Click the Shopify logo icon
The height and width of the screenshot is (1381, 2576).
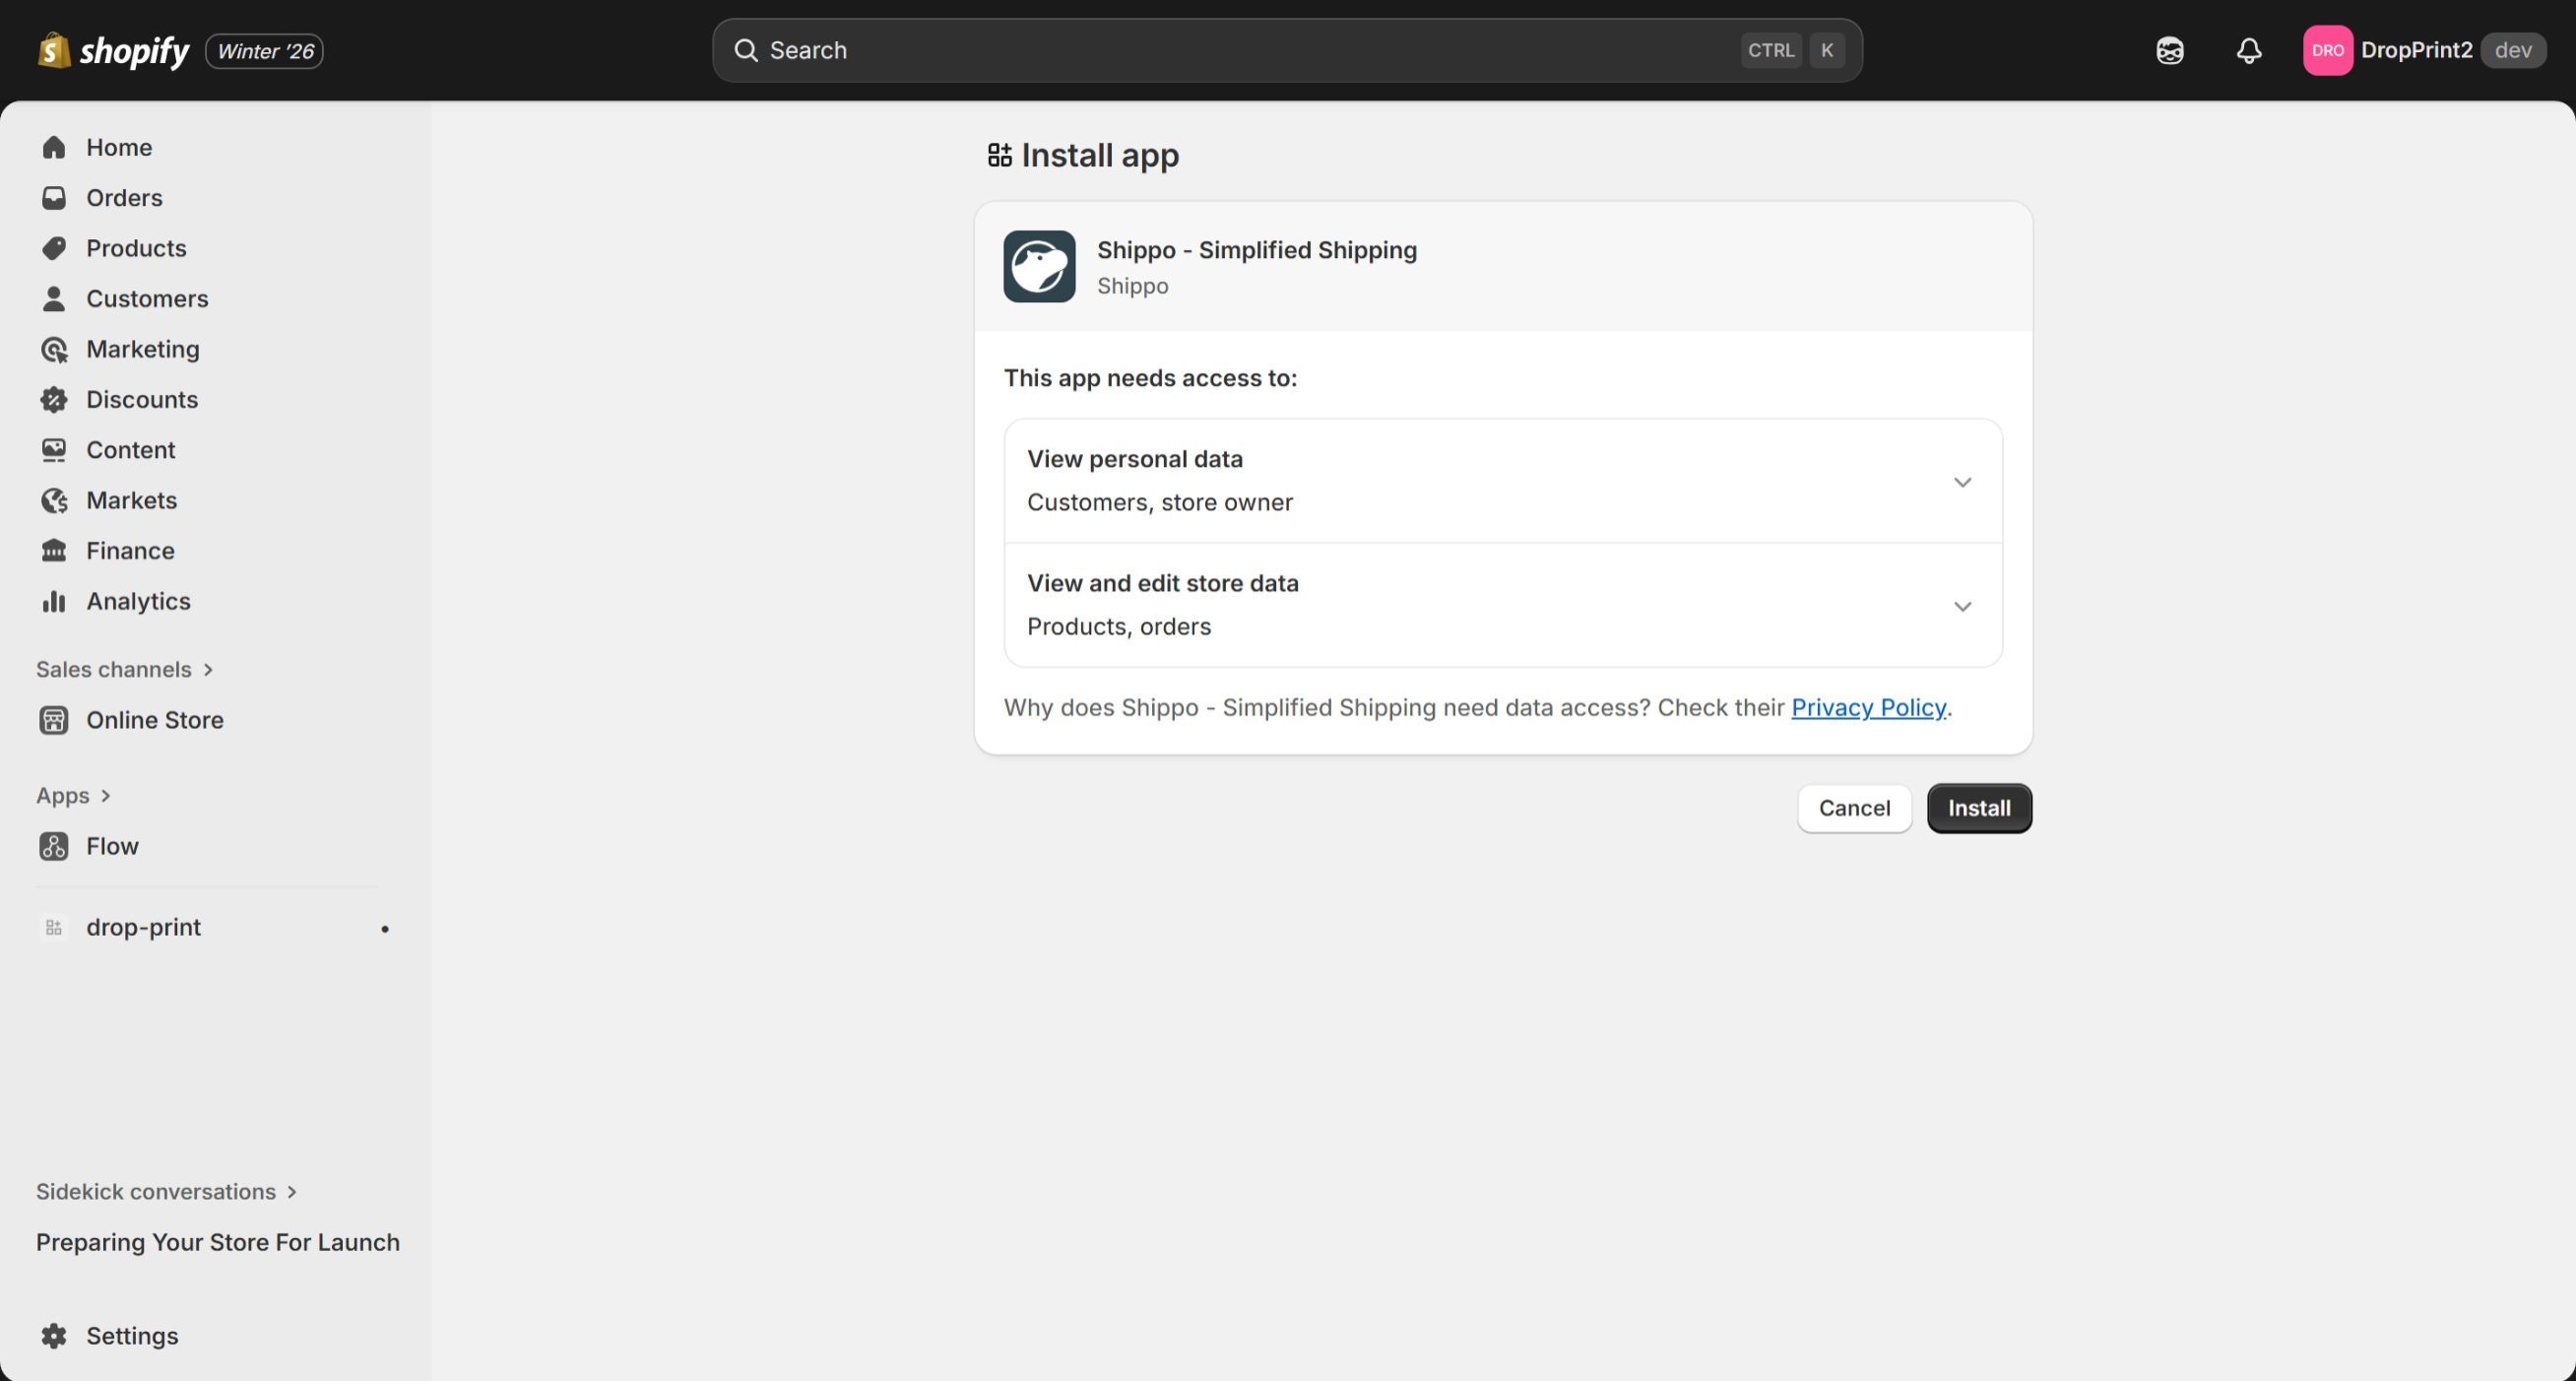(x=54, y=50)
